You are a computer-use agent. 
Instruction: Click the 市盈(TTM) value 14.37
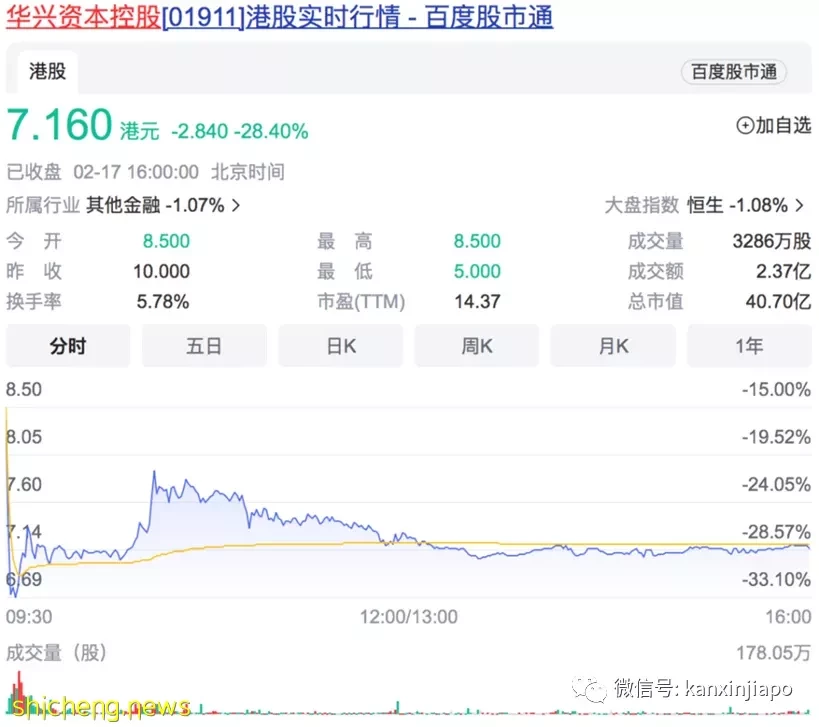click(x=477, y=301)
